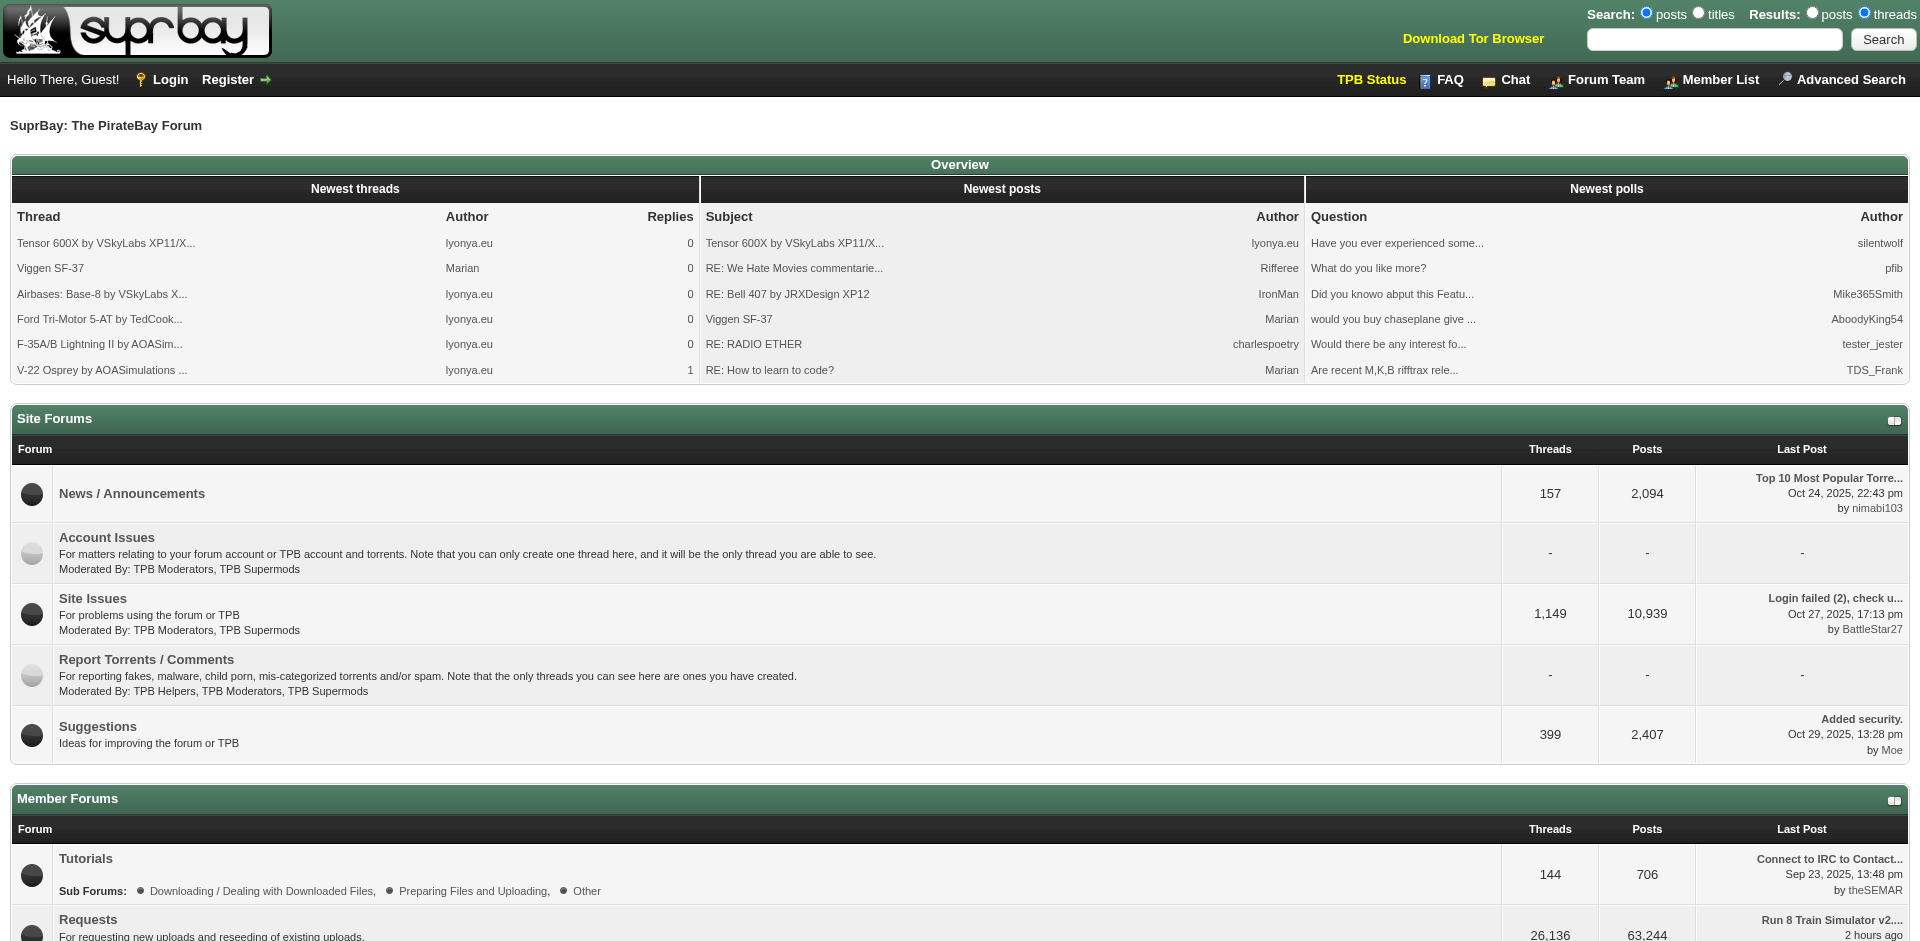Open the Report Torrents / Comments forum

146,660
